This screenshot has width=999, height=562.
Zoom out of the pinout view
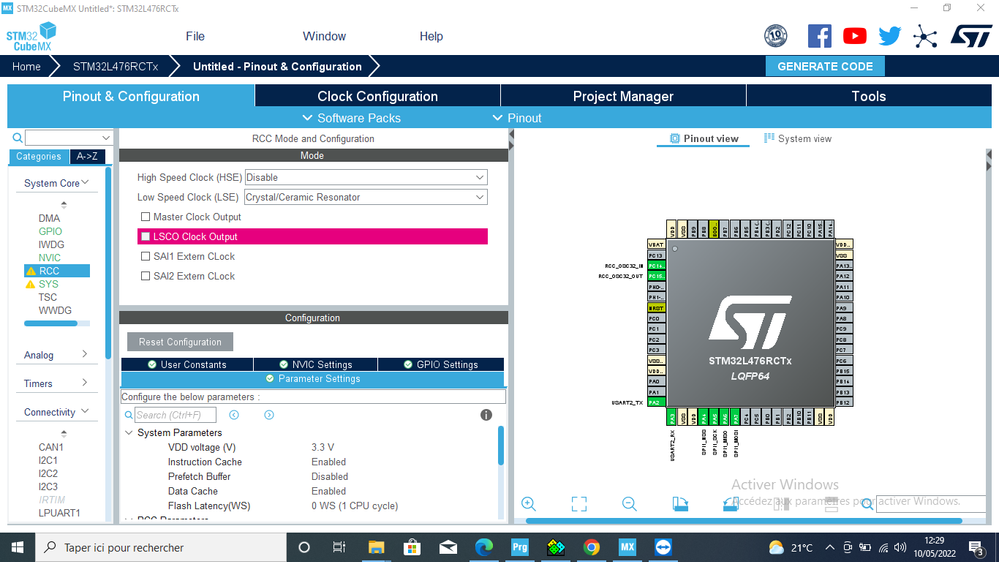point(629,504)
